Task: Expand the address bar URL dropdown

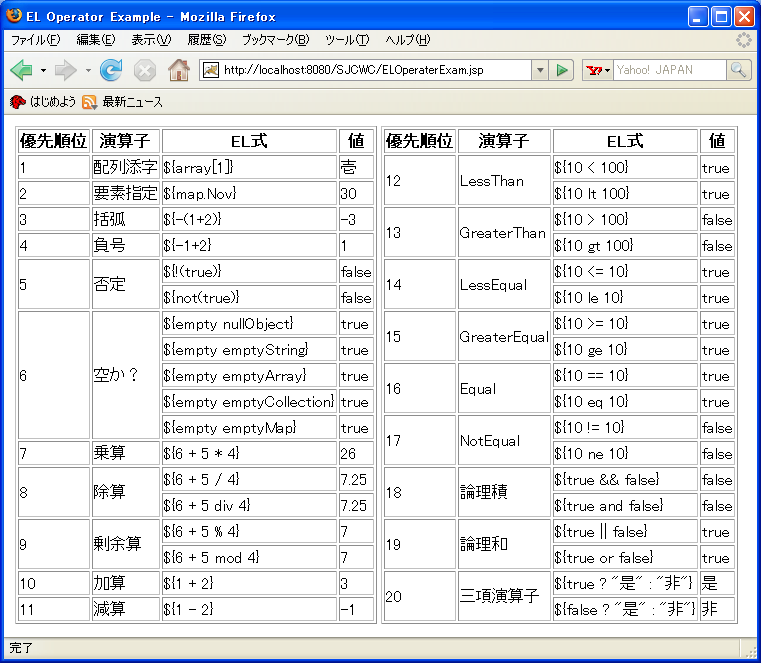Action: coord(540,70)
